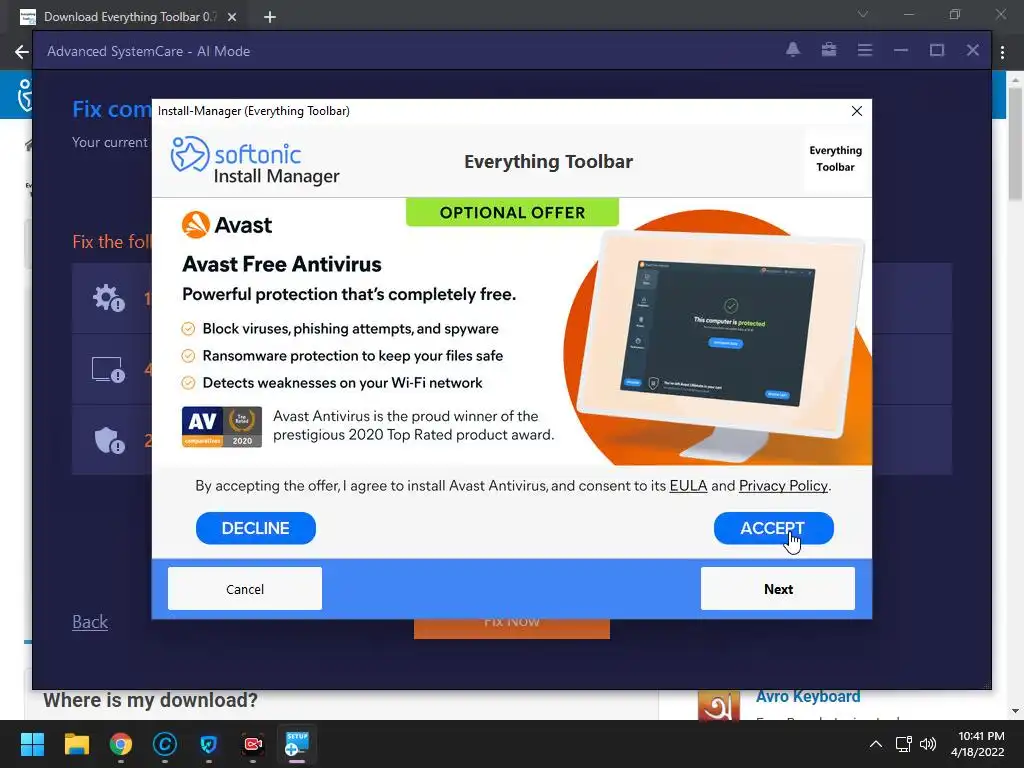Image resolution: width=1024 pixels, height=768 pixels.
Task: Open the tab search chevron
Action: [x=863, y=14]
